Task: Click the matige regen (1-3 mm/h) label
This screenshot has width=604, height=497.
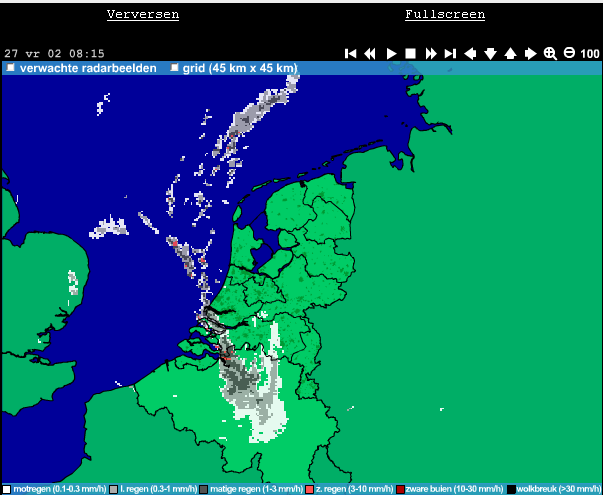Action: [256, 489]
